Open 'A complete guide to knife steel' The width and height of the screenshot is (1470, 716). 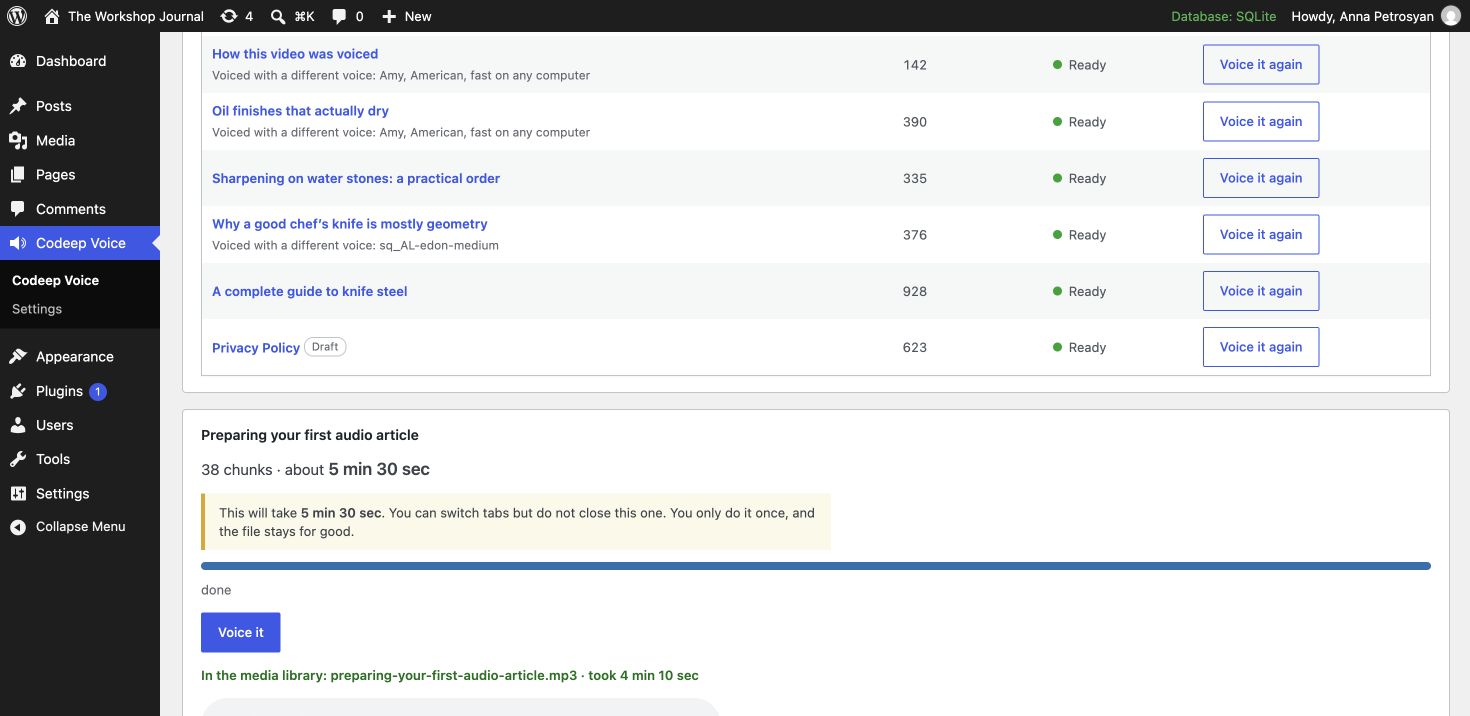click(310, 291)
